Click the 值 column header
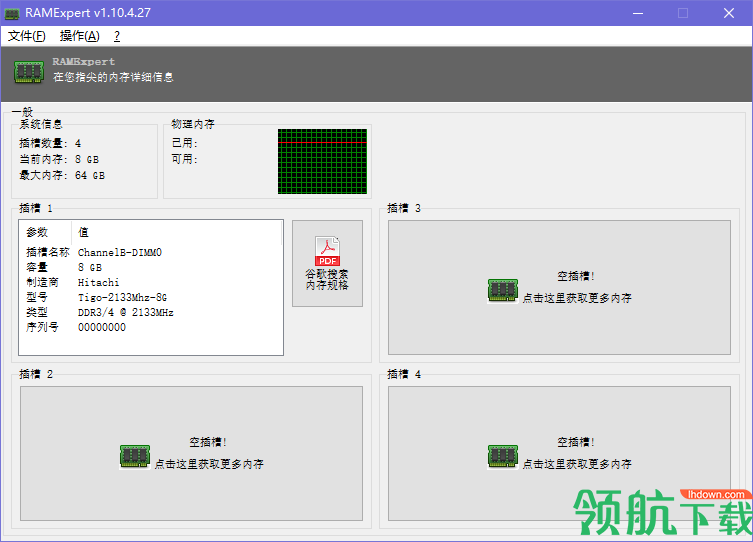The width and height of the screenshot is (753, 542). pyautogui.click(x=176, y=232)
